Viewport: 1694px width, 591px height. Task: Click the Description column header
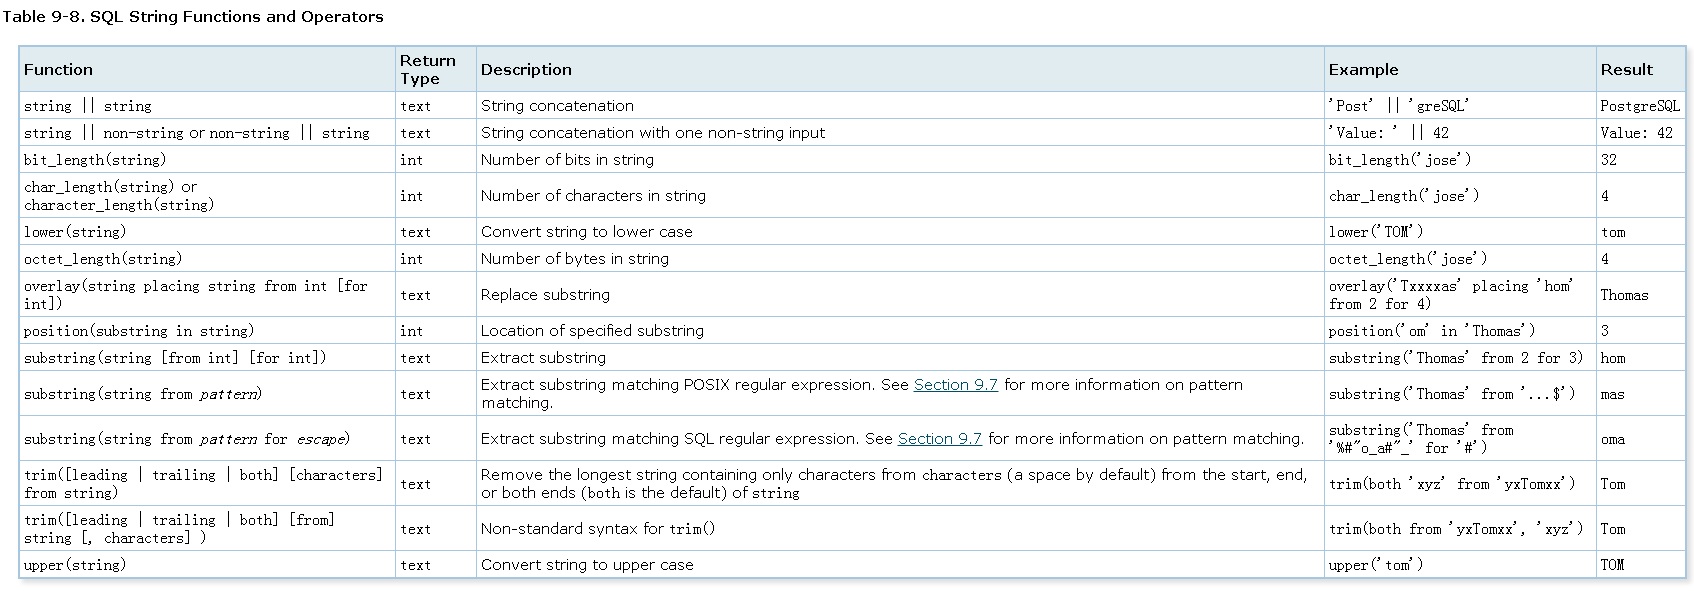click(526, 70)
